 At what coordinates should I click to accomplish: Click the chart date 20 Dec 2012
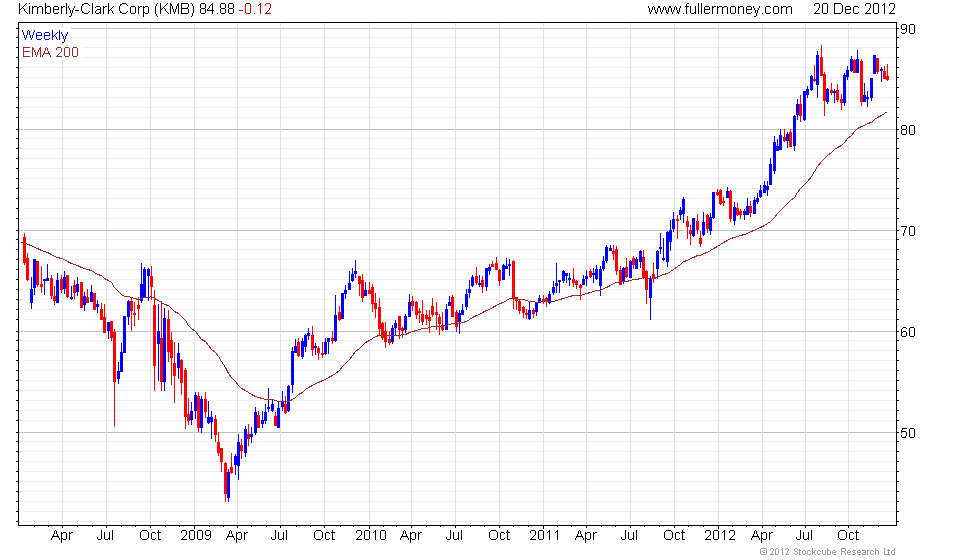(854, 9)
